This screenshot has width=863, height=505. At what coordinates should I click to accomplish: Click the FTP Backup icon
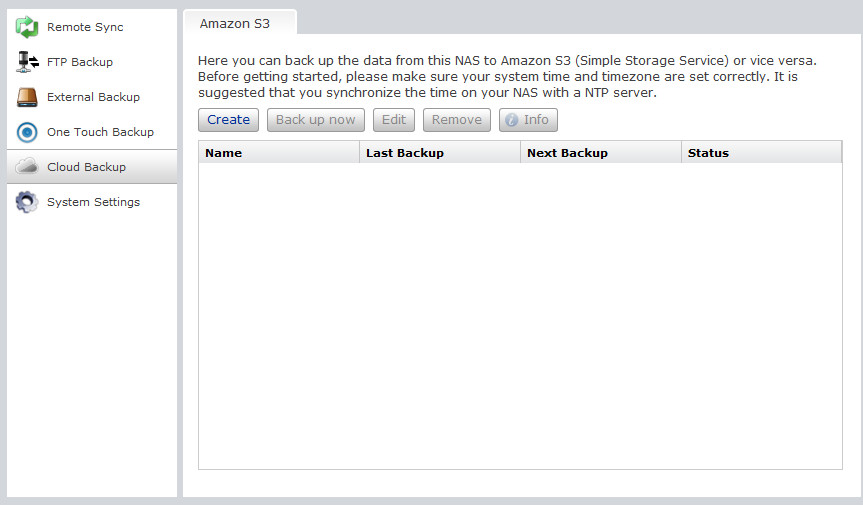pos(27,62)
